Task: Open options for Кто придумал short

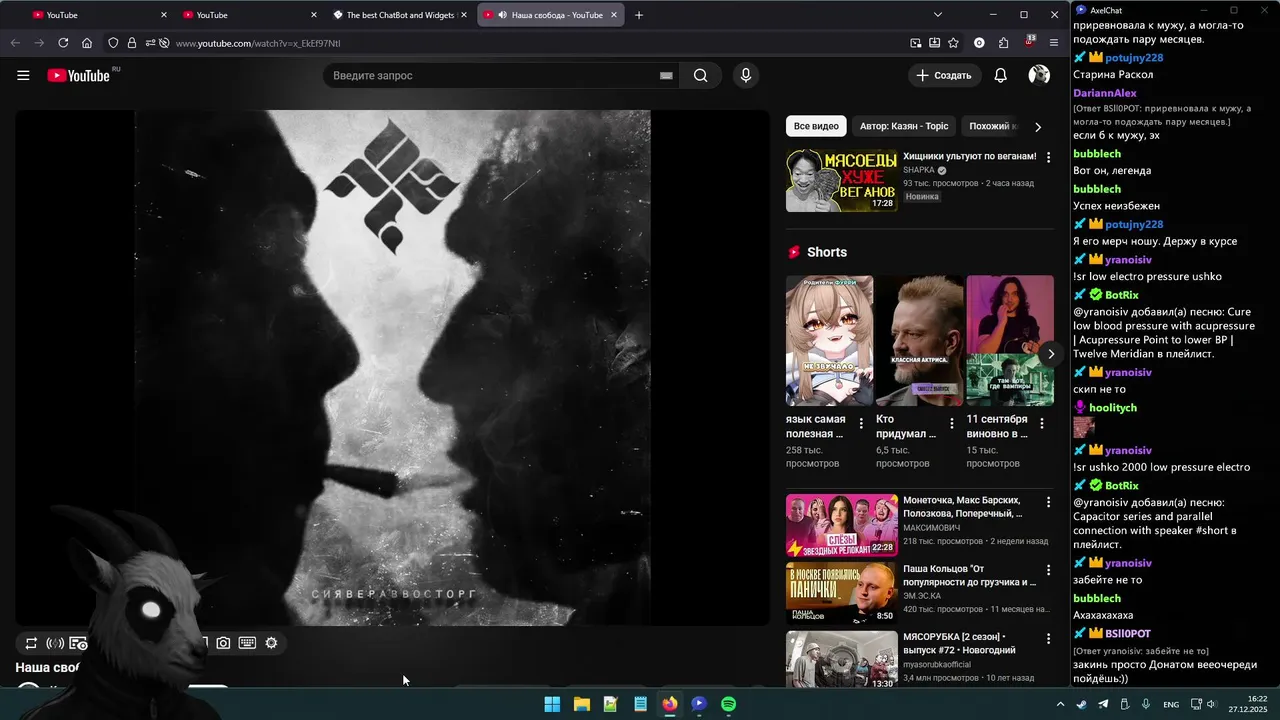Action: (x=951, y=423)
